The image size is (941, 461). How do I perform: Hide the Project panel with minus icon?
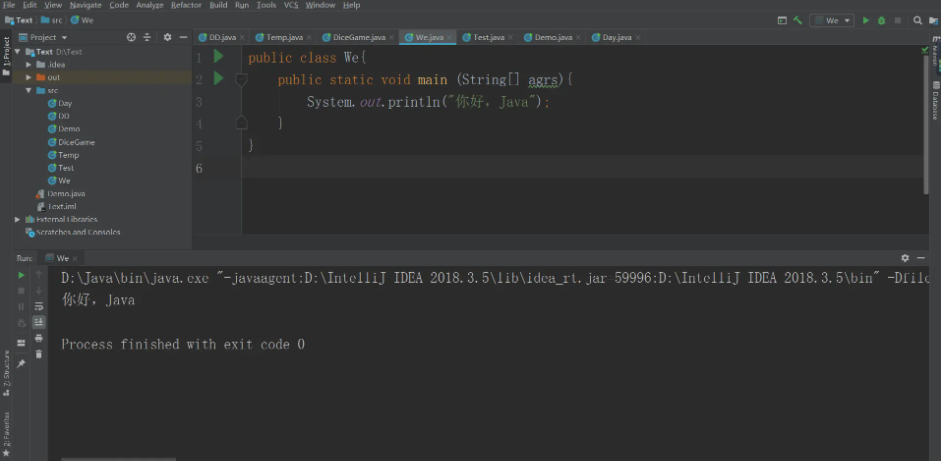click(182, 37)
